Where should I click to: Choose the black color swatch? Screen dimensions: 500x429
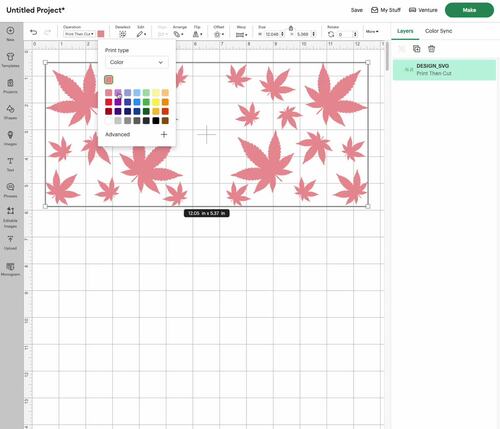(156, 121)
